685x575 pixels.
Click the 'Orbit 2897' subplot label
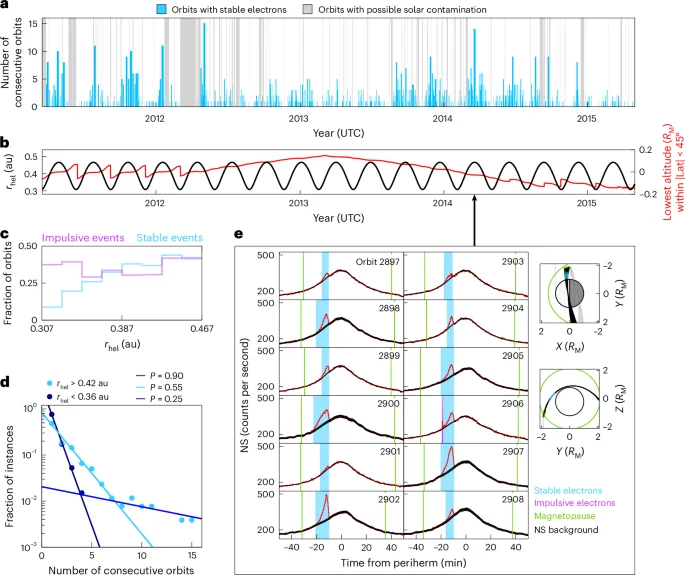click(x=377, y=262)
